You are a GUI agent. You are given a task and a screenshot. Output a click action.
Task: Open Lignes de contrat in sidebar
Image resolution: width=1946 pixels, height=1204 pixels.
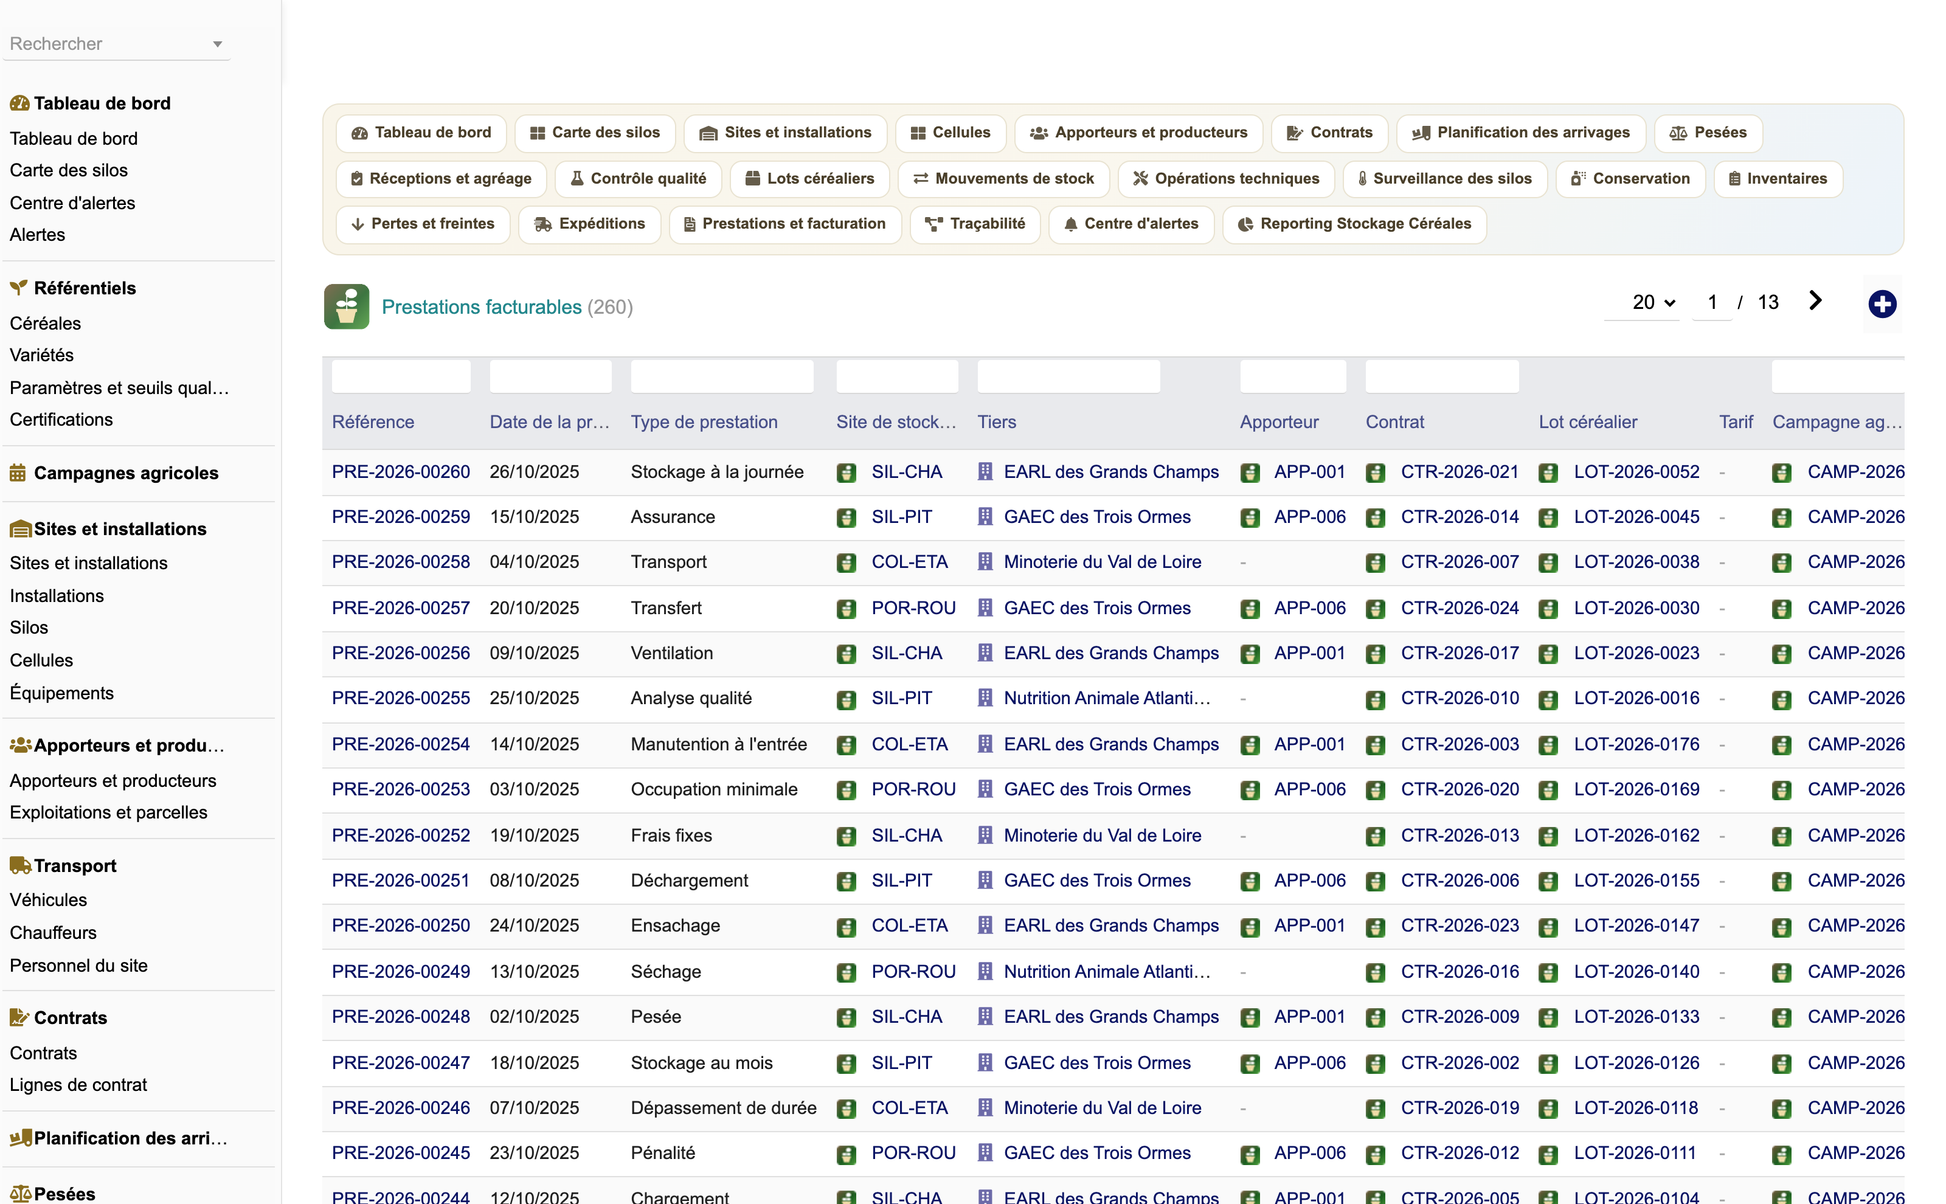pos(78,1085)
